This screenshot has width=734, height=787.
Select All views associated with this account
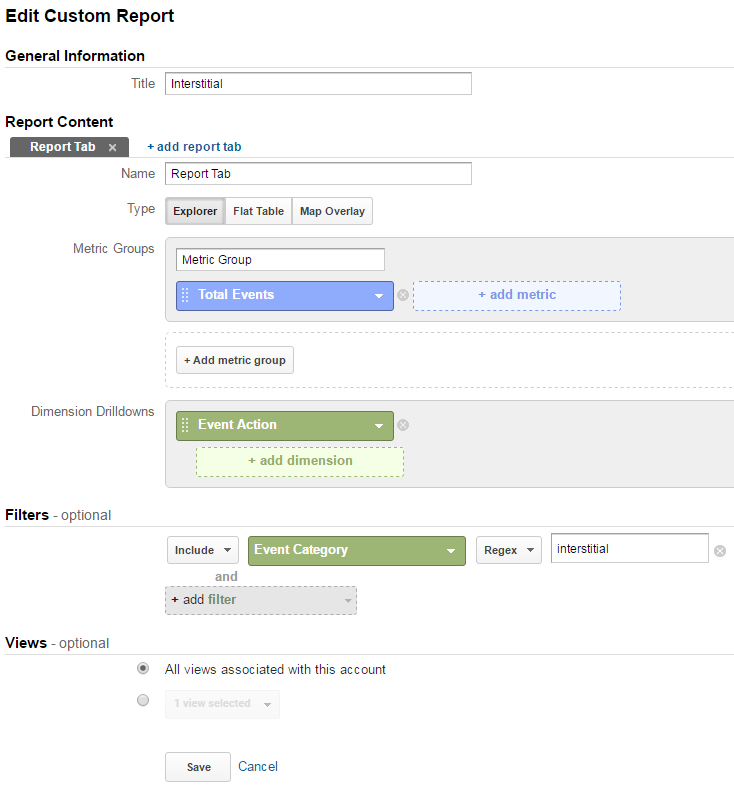pos(143,669)
